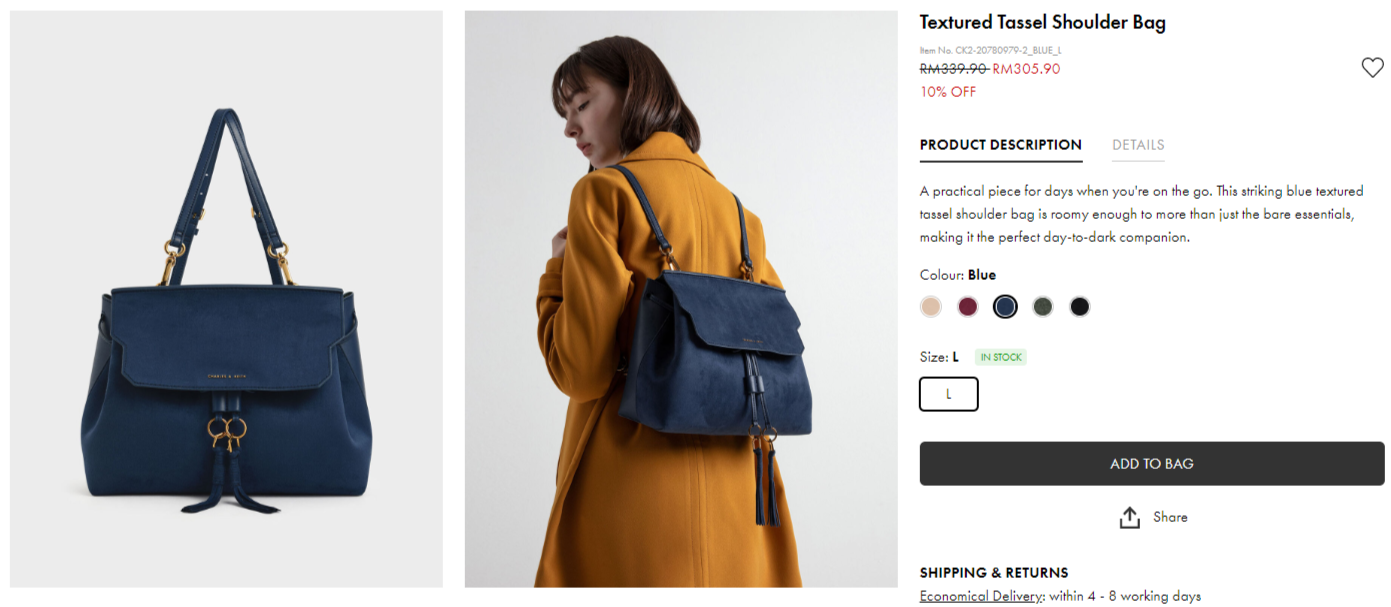
Task: Click the RM305.90 sale price
Action: [x=1026, y=69]
